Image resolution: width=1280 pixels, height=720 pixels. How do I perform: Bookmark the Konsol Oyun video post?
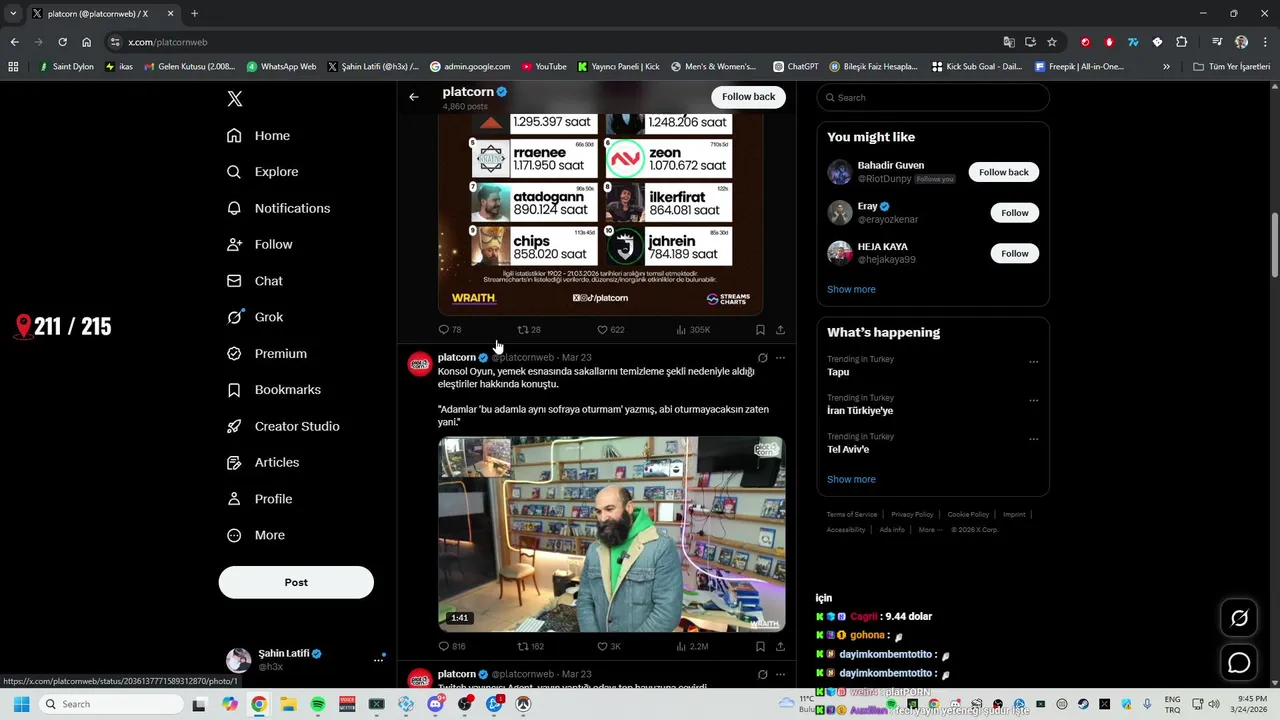point(760,646)
